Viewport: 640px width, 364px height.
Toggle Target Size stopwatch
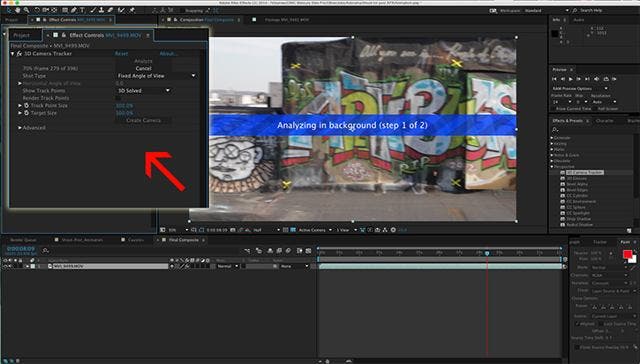click(x=27, y=113)
